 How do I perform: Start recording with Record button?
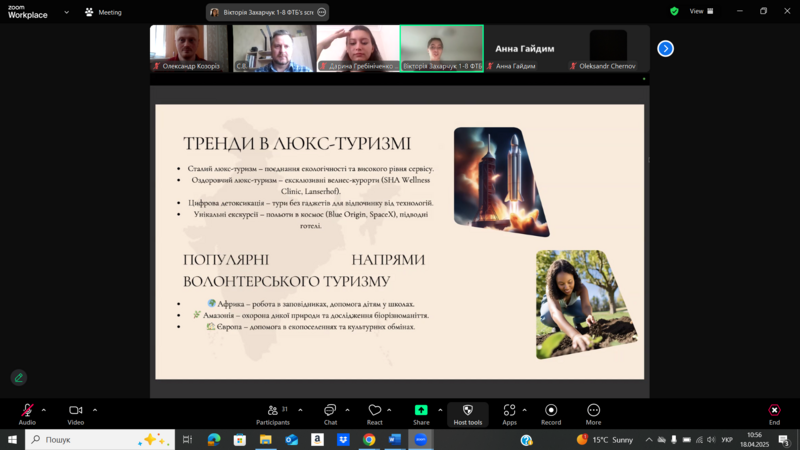[x=551, y=414]
